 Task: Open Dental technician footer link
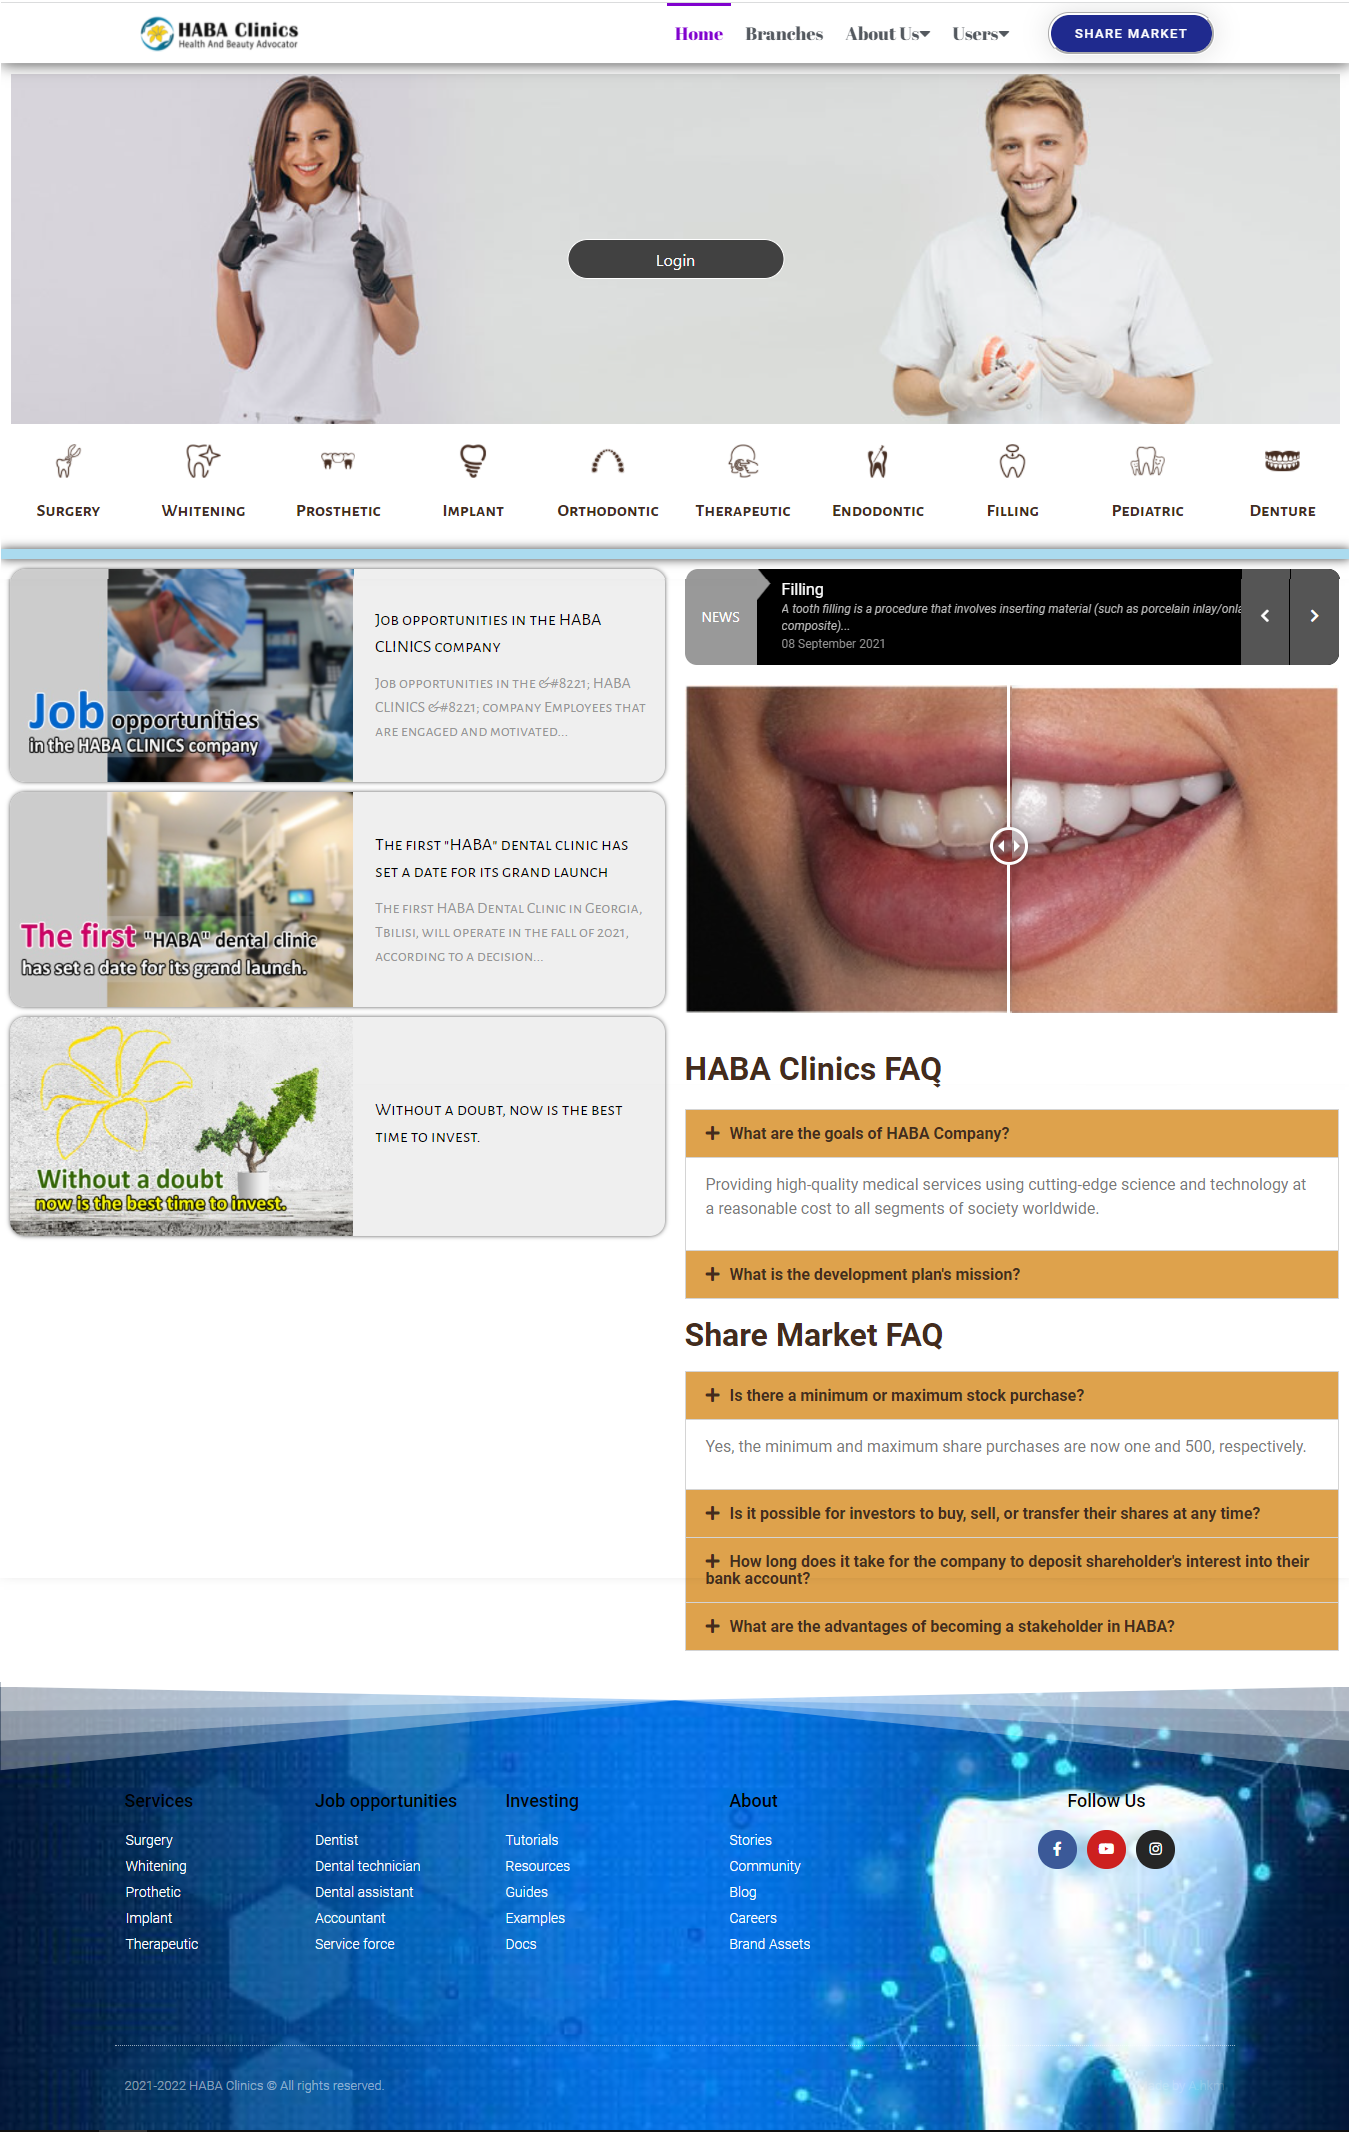coord(368,1866)
